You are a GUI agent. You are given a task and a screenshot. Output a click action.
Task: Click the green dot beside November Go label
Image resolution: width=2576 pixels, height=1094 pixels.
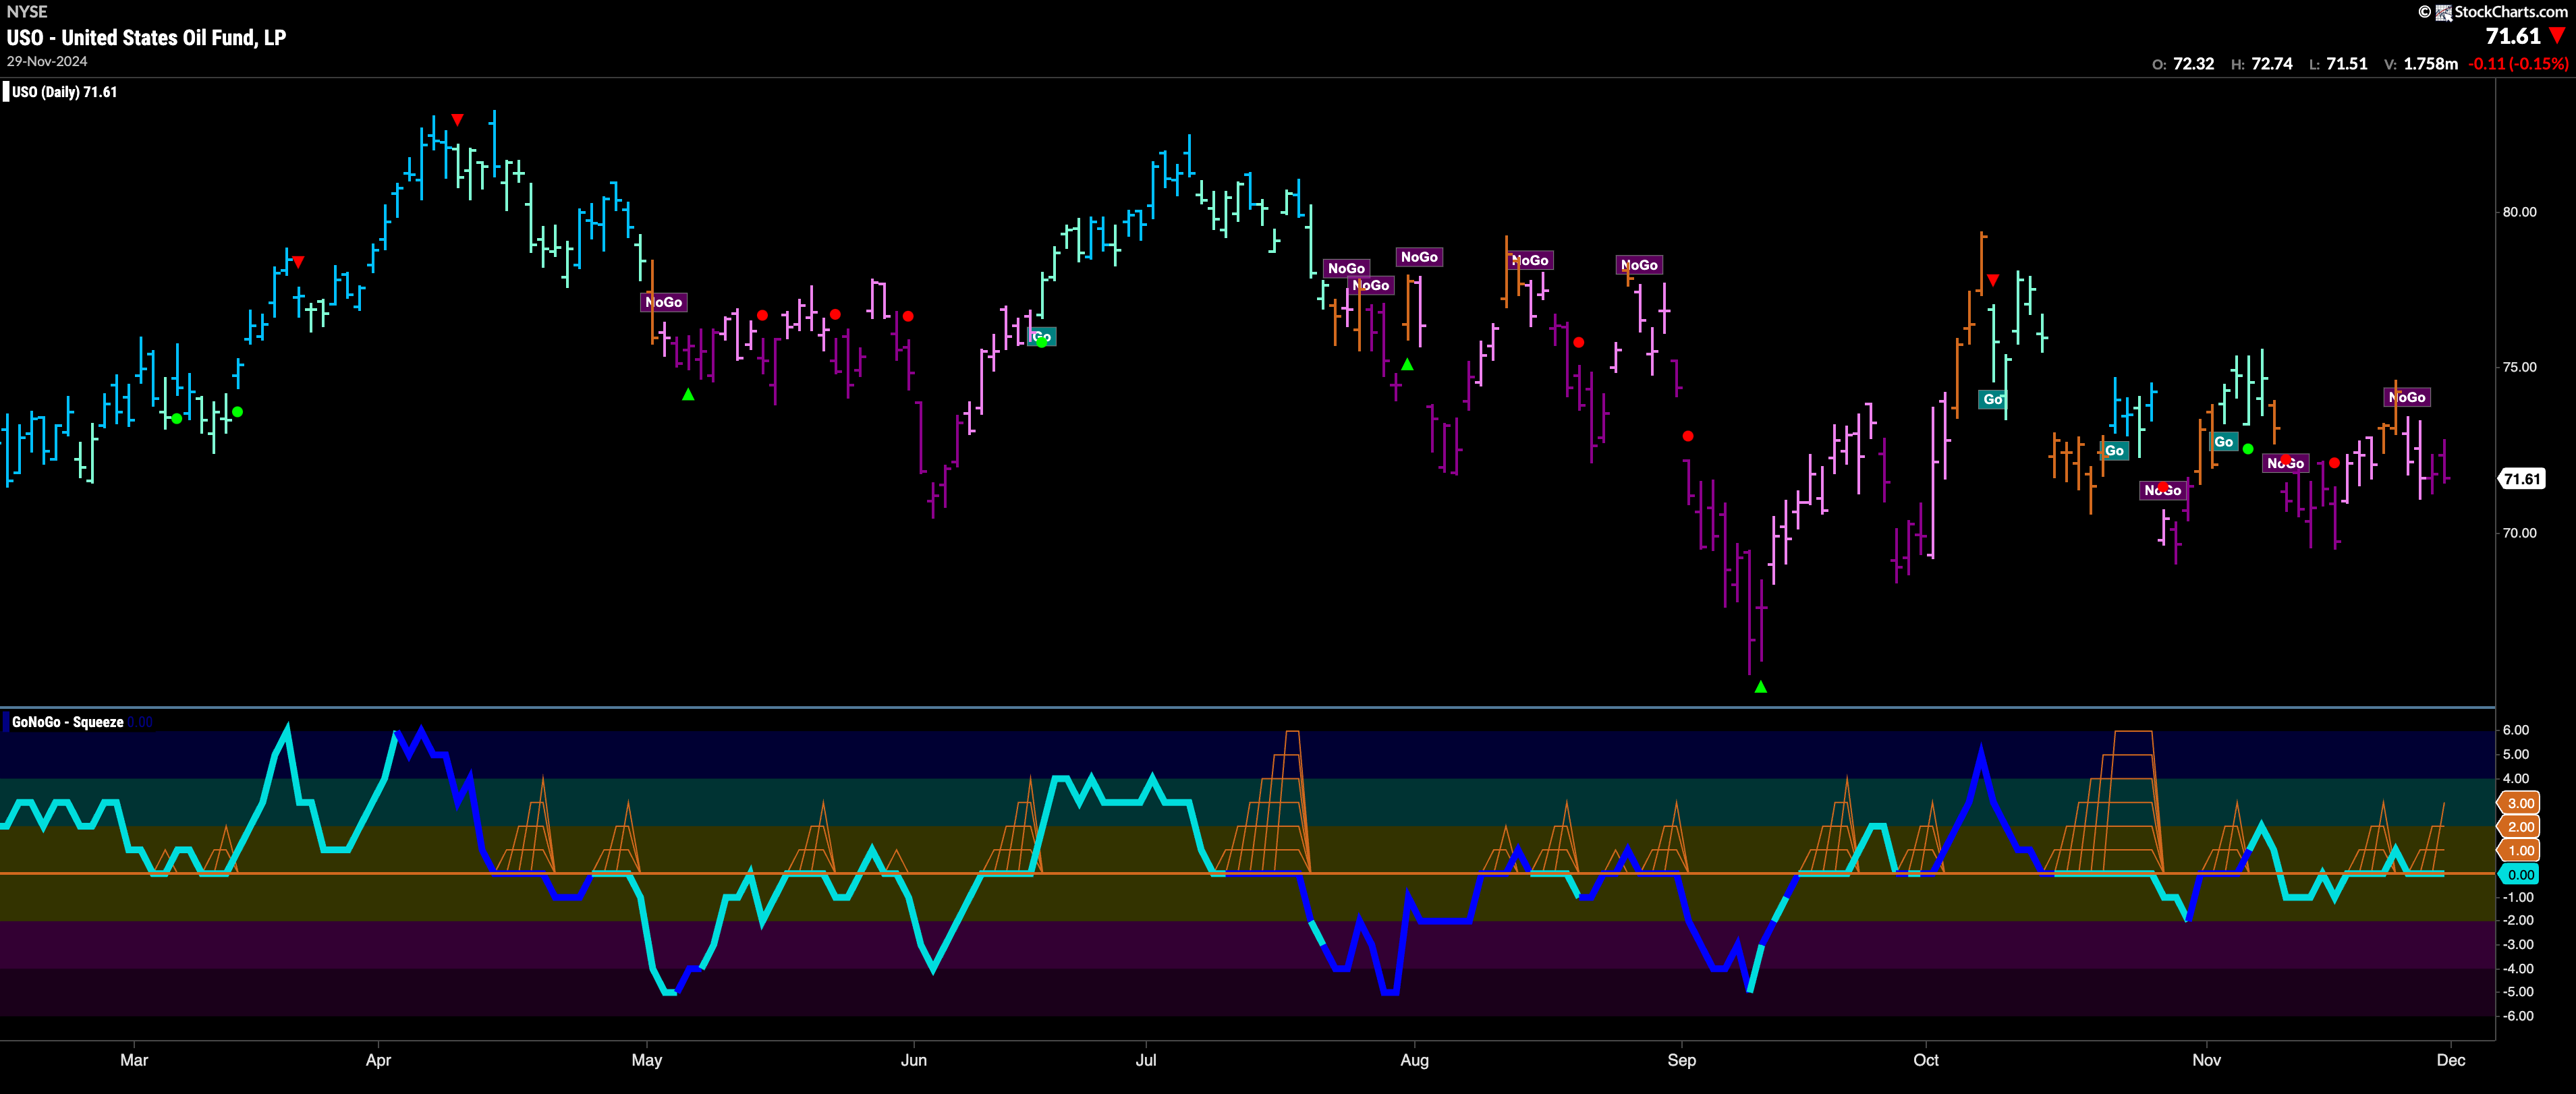(2248, 449)
